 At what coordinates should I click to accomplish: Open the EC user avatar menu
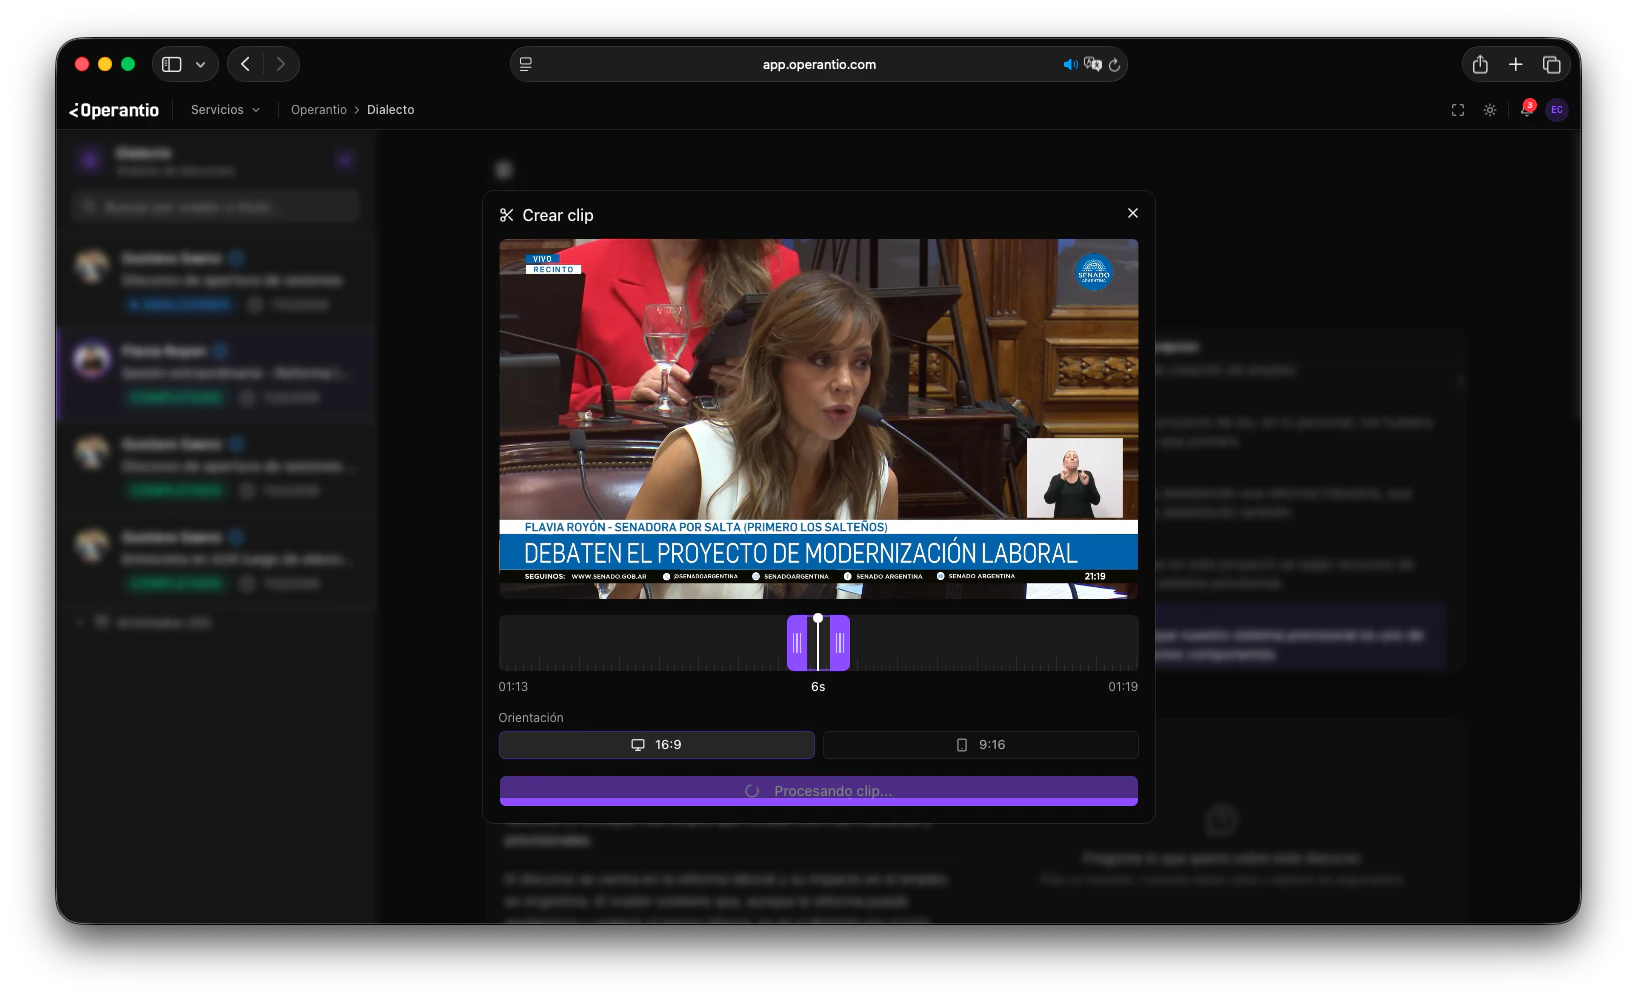pyautogui.click(x=1557, y=110)
